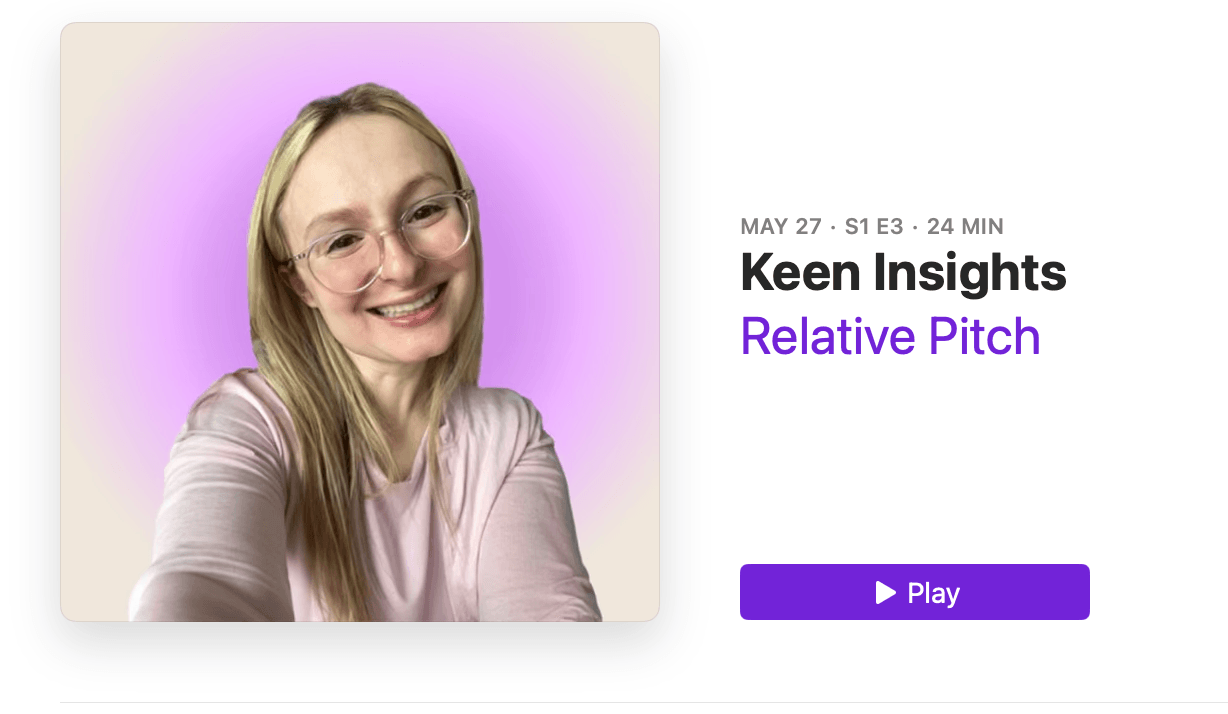The width and height of the screenshot is (1228, 714).
Task: Click the word Play on the purple button
Action: click(x=933, y=593)
